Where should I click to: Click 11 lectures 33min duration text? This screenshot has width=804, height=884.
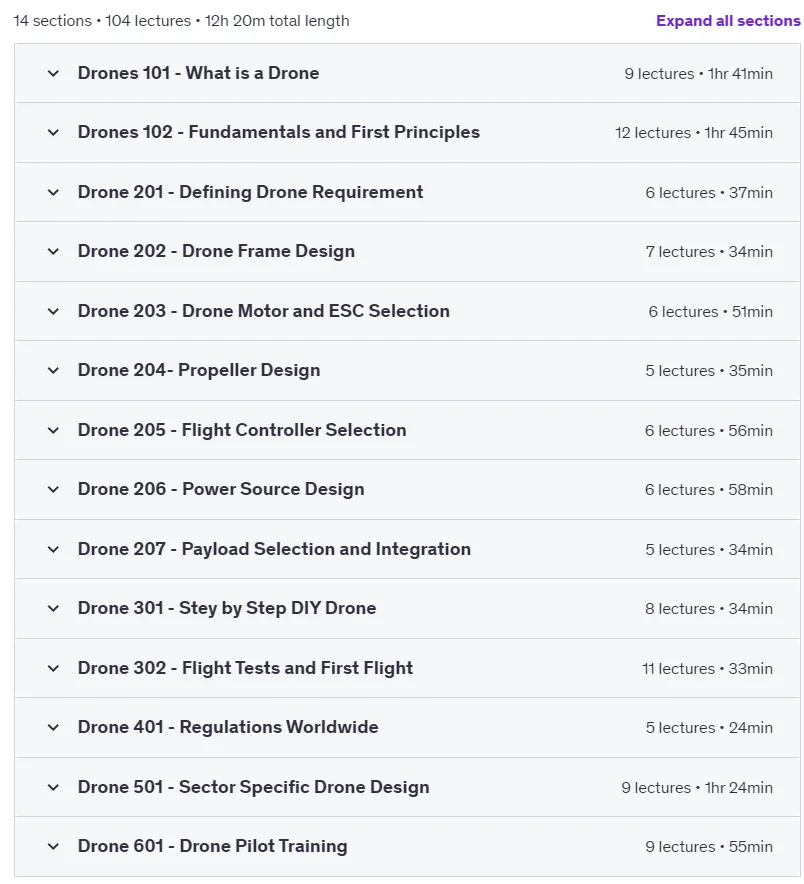[x=707, y=669]
